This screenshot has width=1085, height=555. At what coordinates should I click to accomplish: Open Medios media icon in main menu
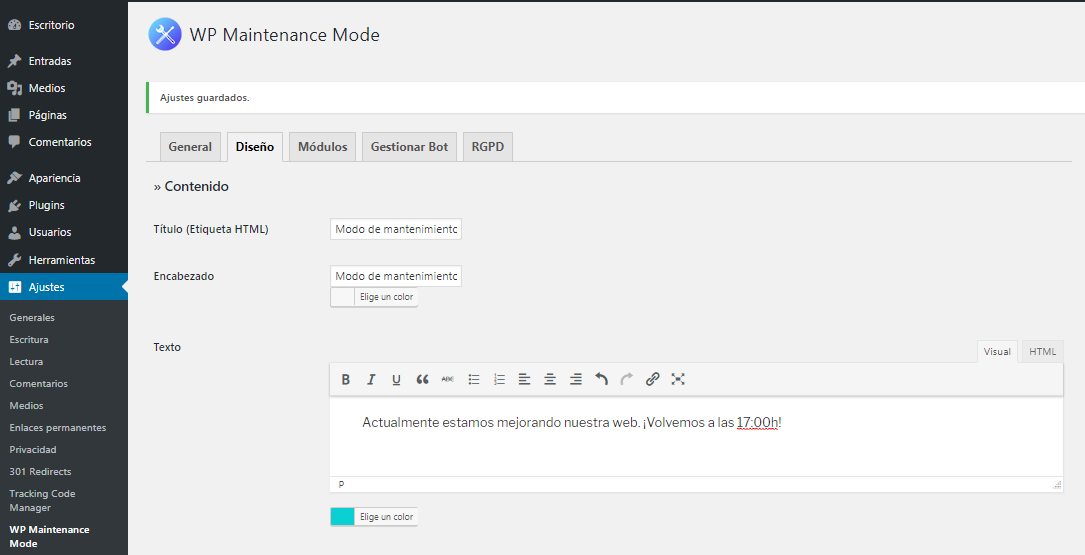[15, 88]
